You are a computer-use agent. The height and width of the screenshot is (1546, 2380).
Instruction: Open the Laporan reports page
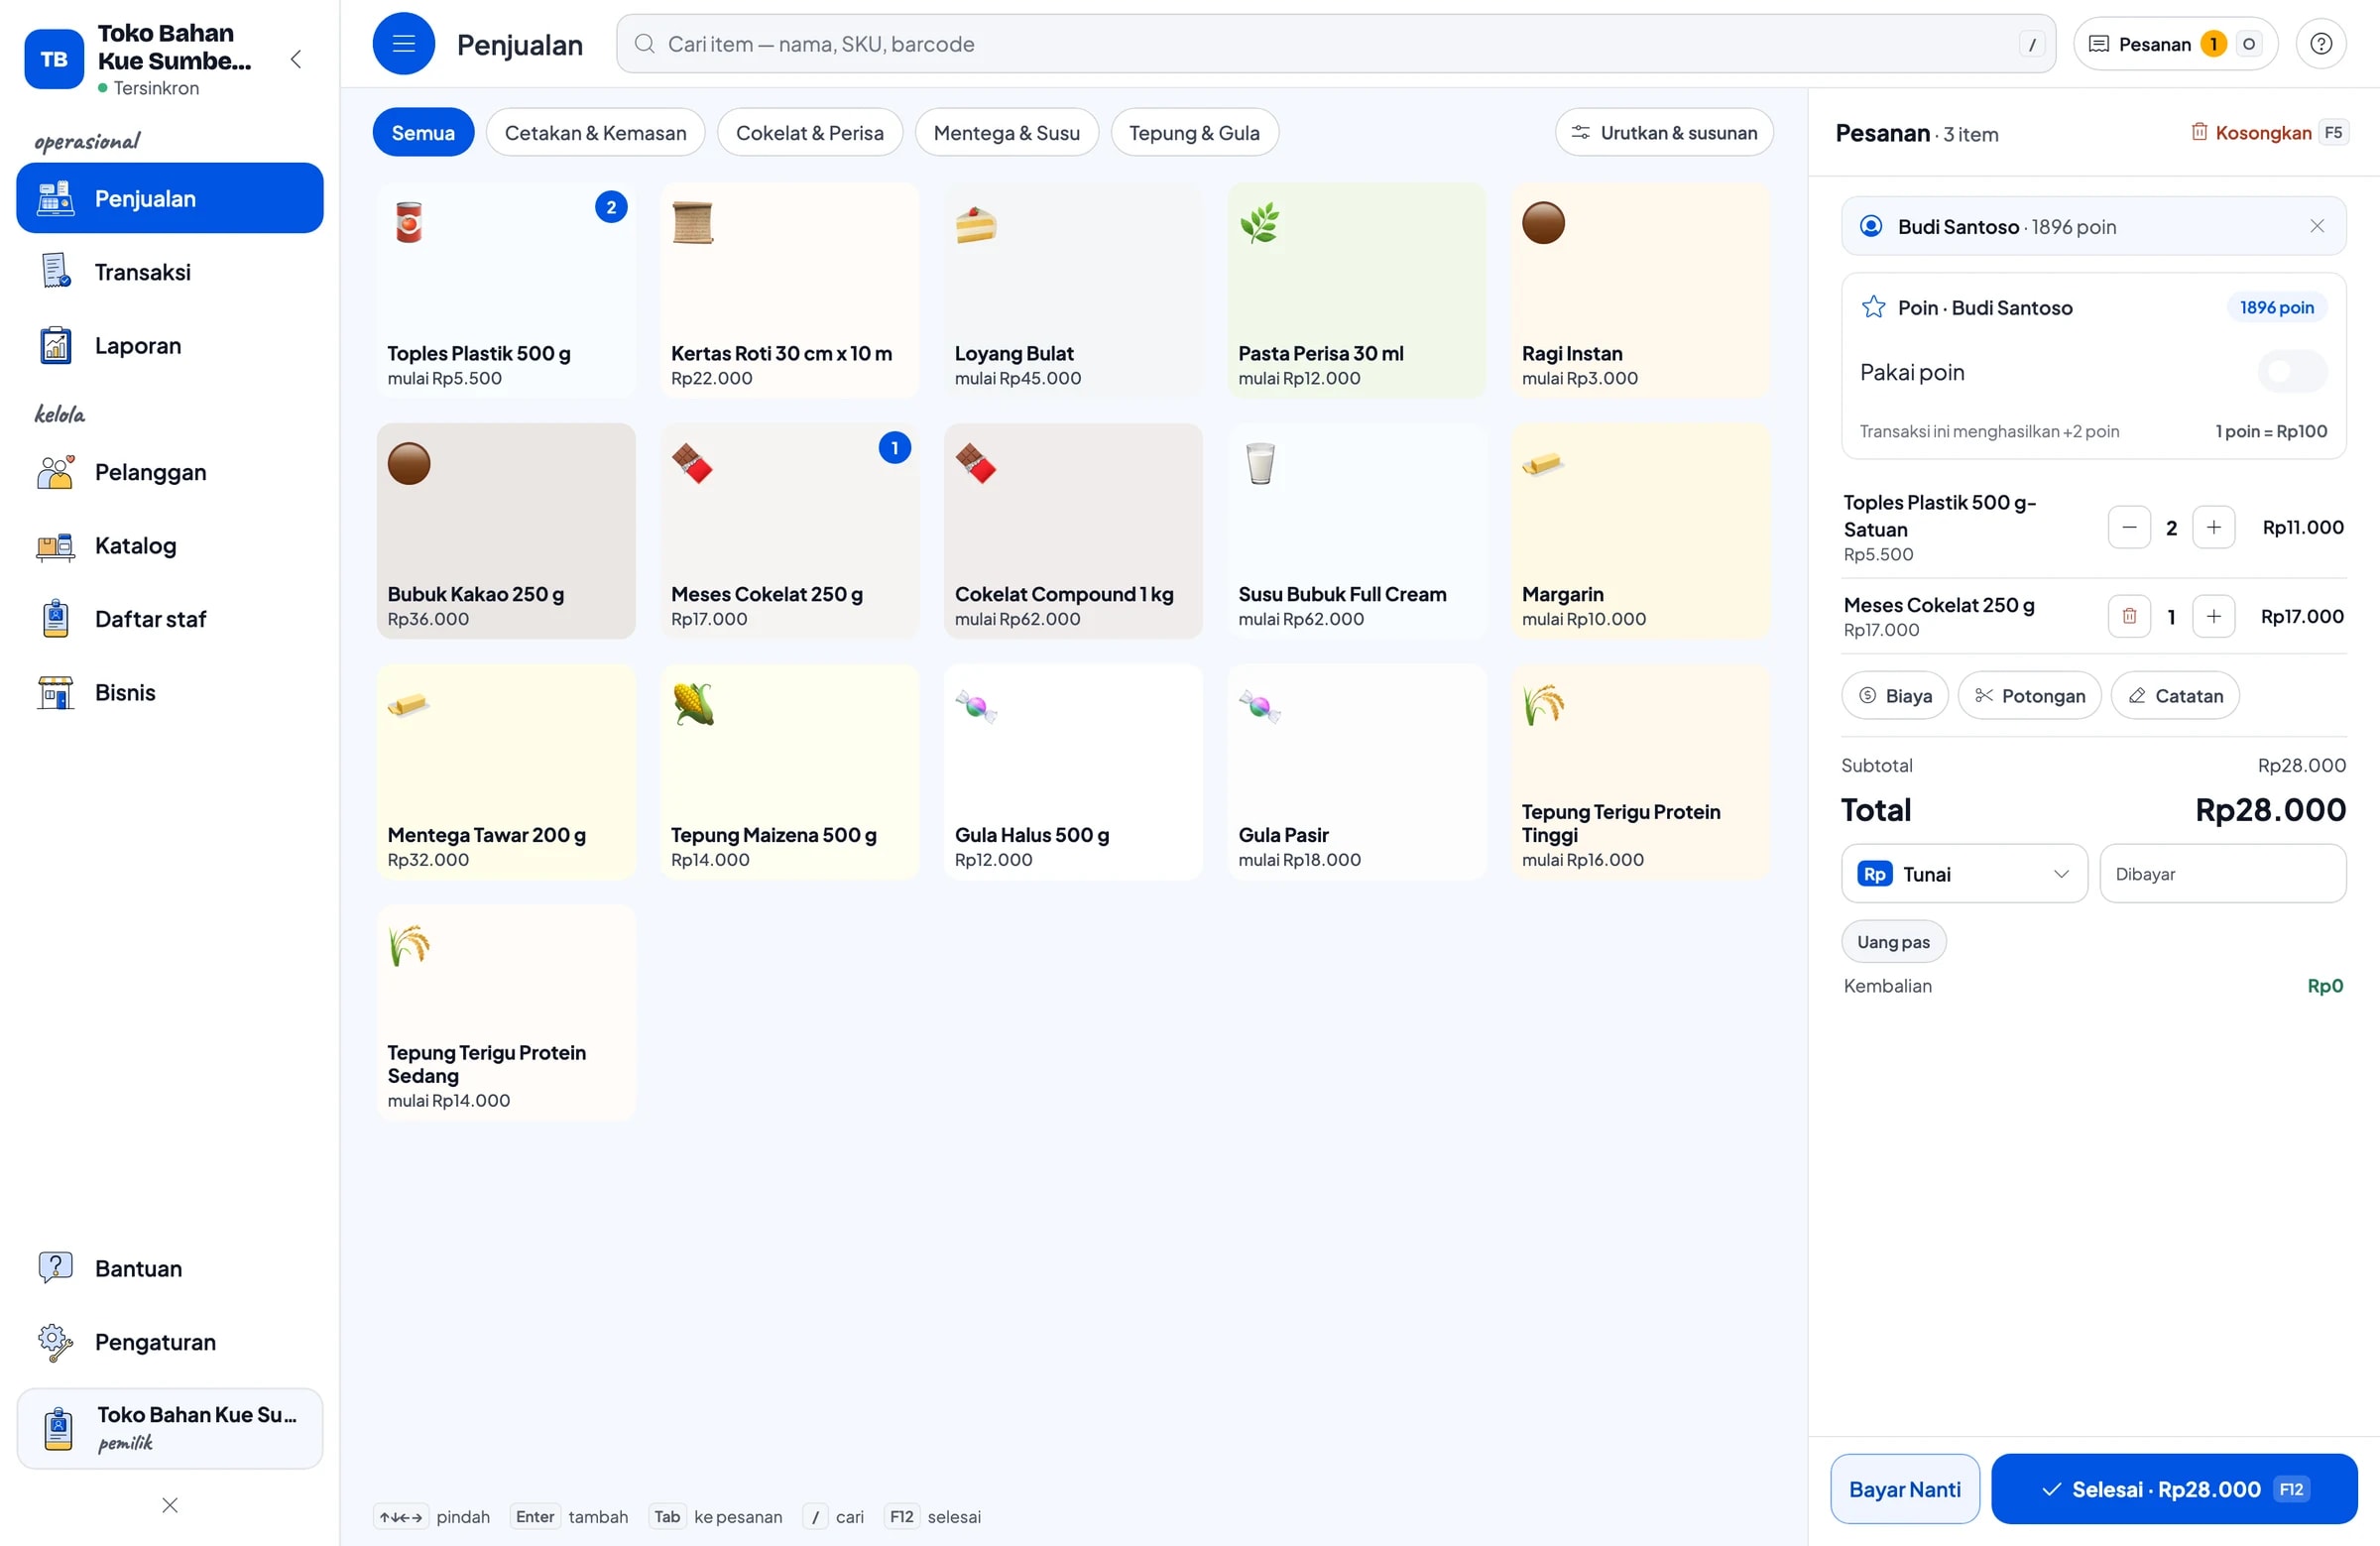(x=170, y=346)
